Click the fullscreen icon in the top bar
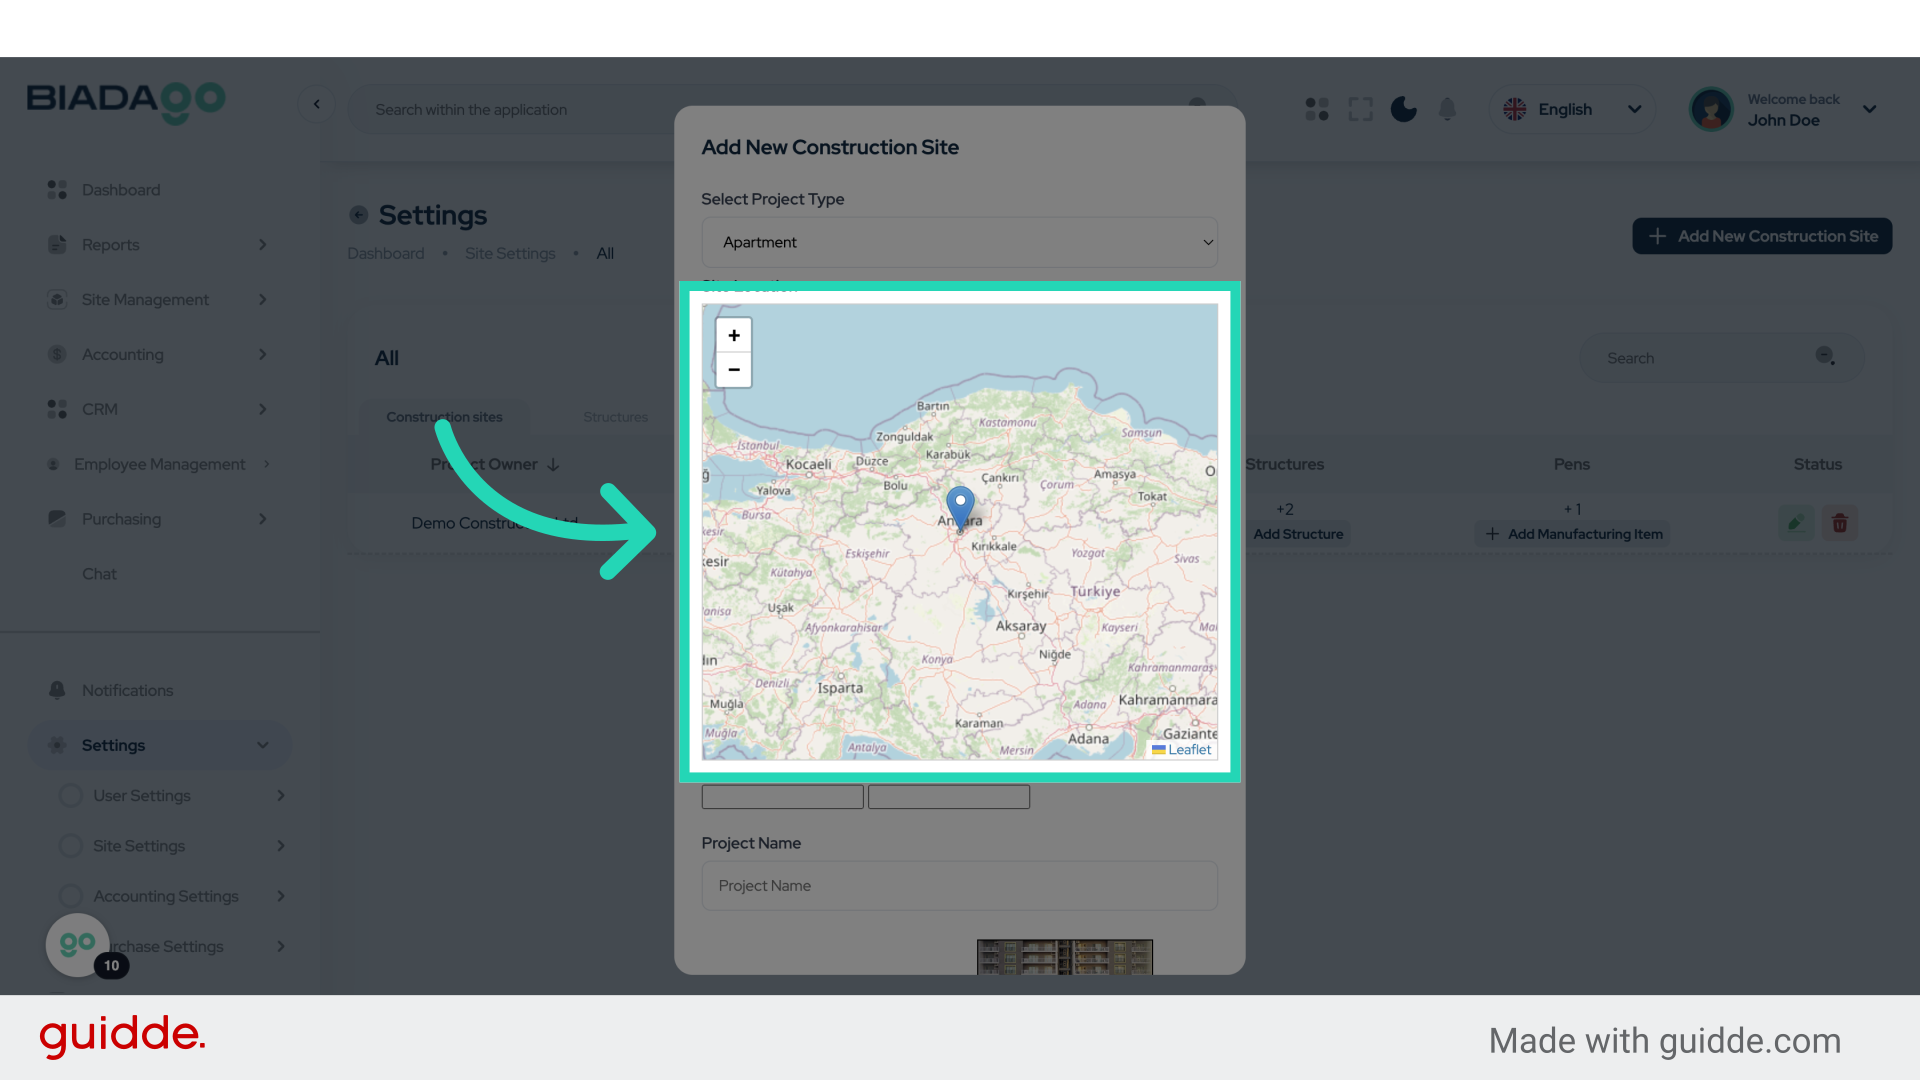The height and width of the screenshot is (1080, 1920). pyautogui.click(x=1360, y=109)
